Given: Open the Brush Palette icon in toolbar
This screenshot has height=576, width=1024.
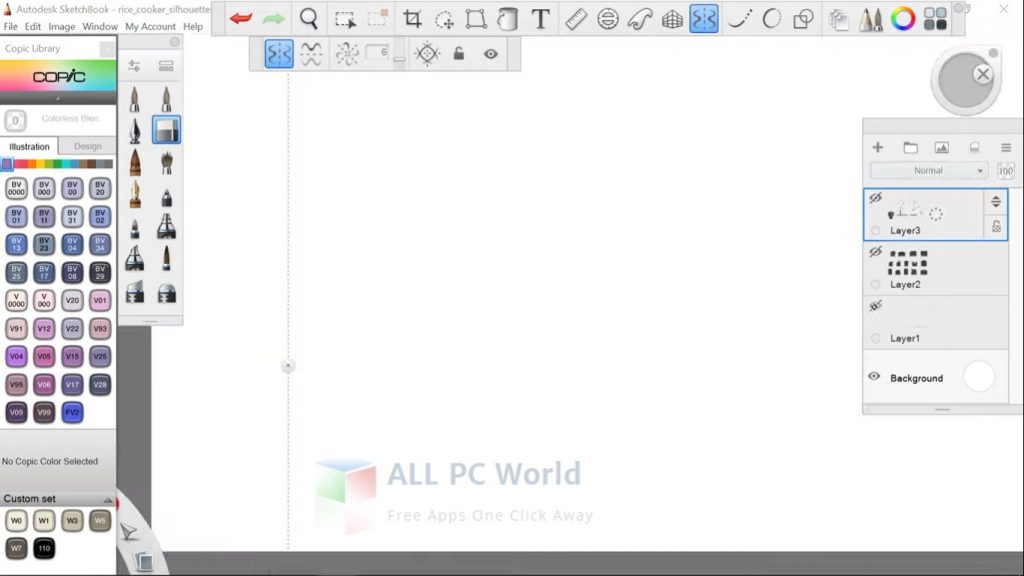Looking at the screenshot, I should pos(871,20).
